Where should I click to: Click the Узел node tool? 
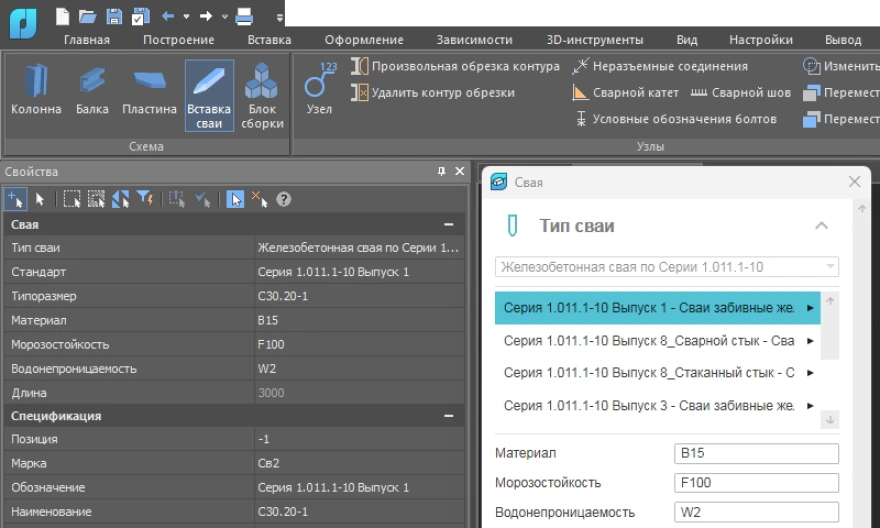click(x=320, y=88)
